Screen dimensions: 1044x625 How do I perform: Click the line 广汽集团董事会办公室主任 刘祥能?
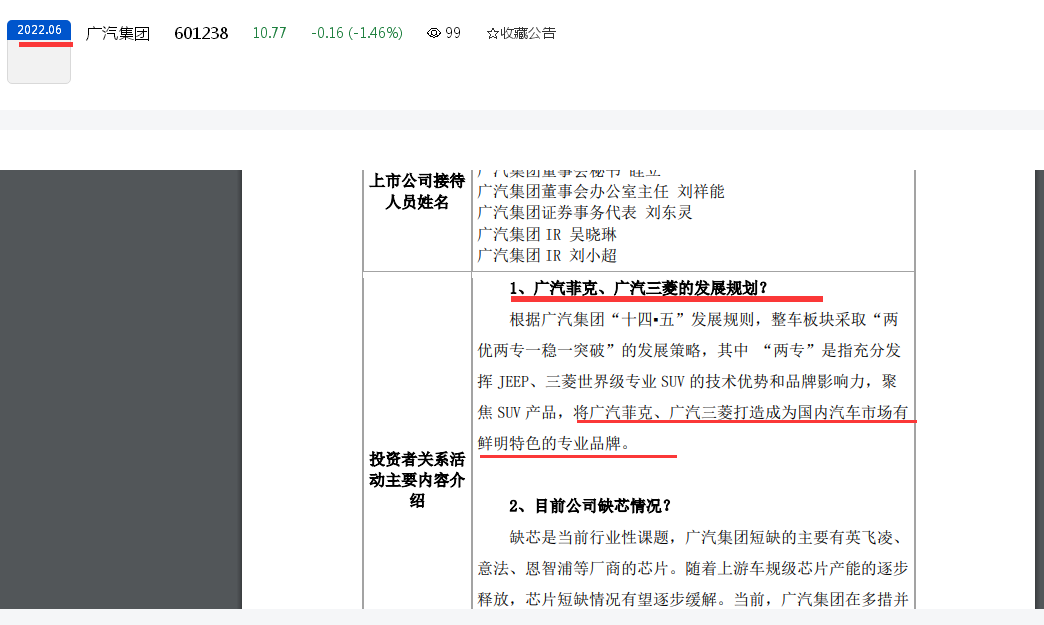point(601,192)
